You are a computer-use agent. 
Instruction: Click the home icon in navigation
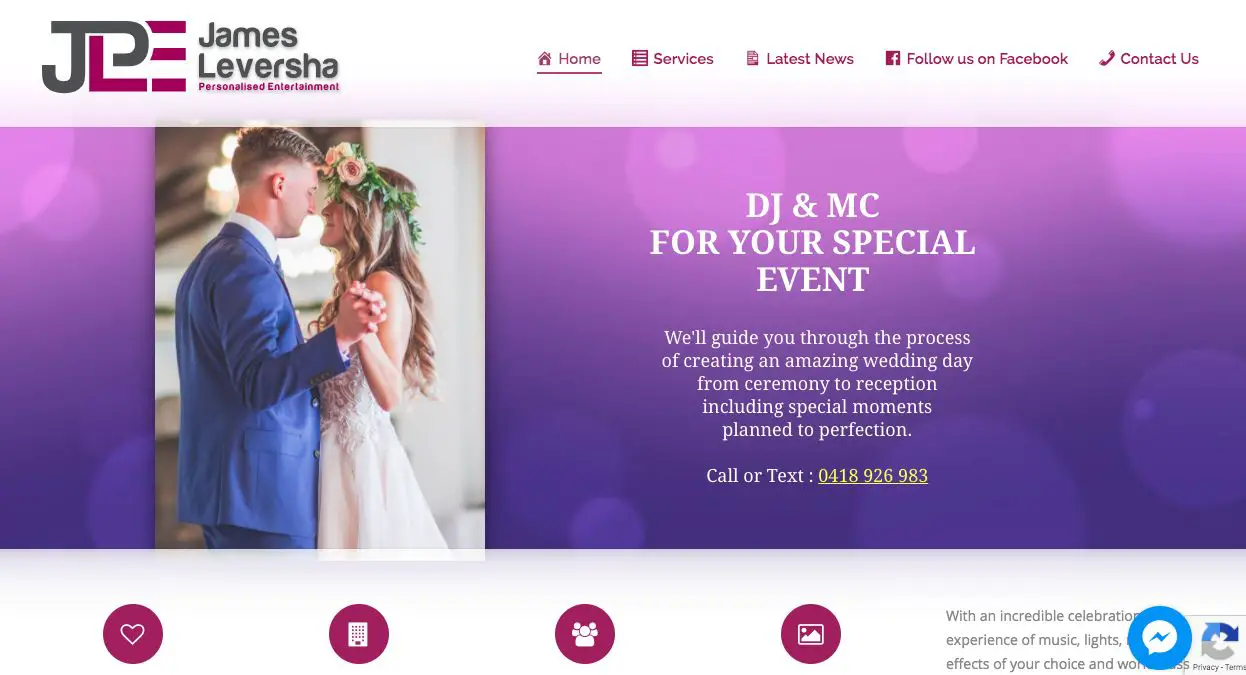(545, 59)
